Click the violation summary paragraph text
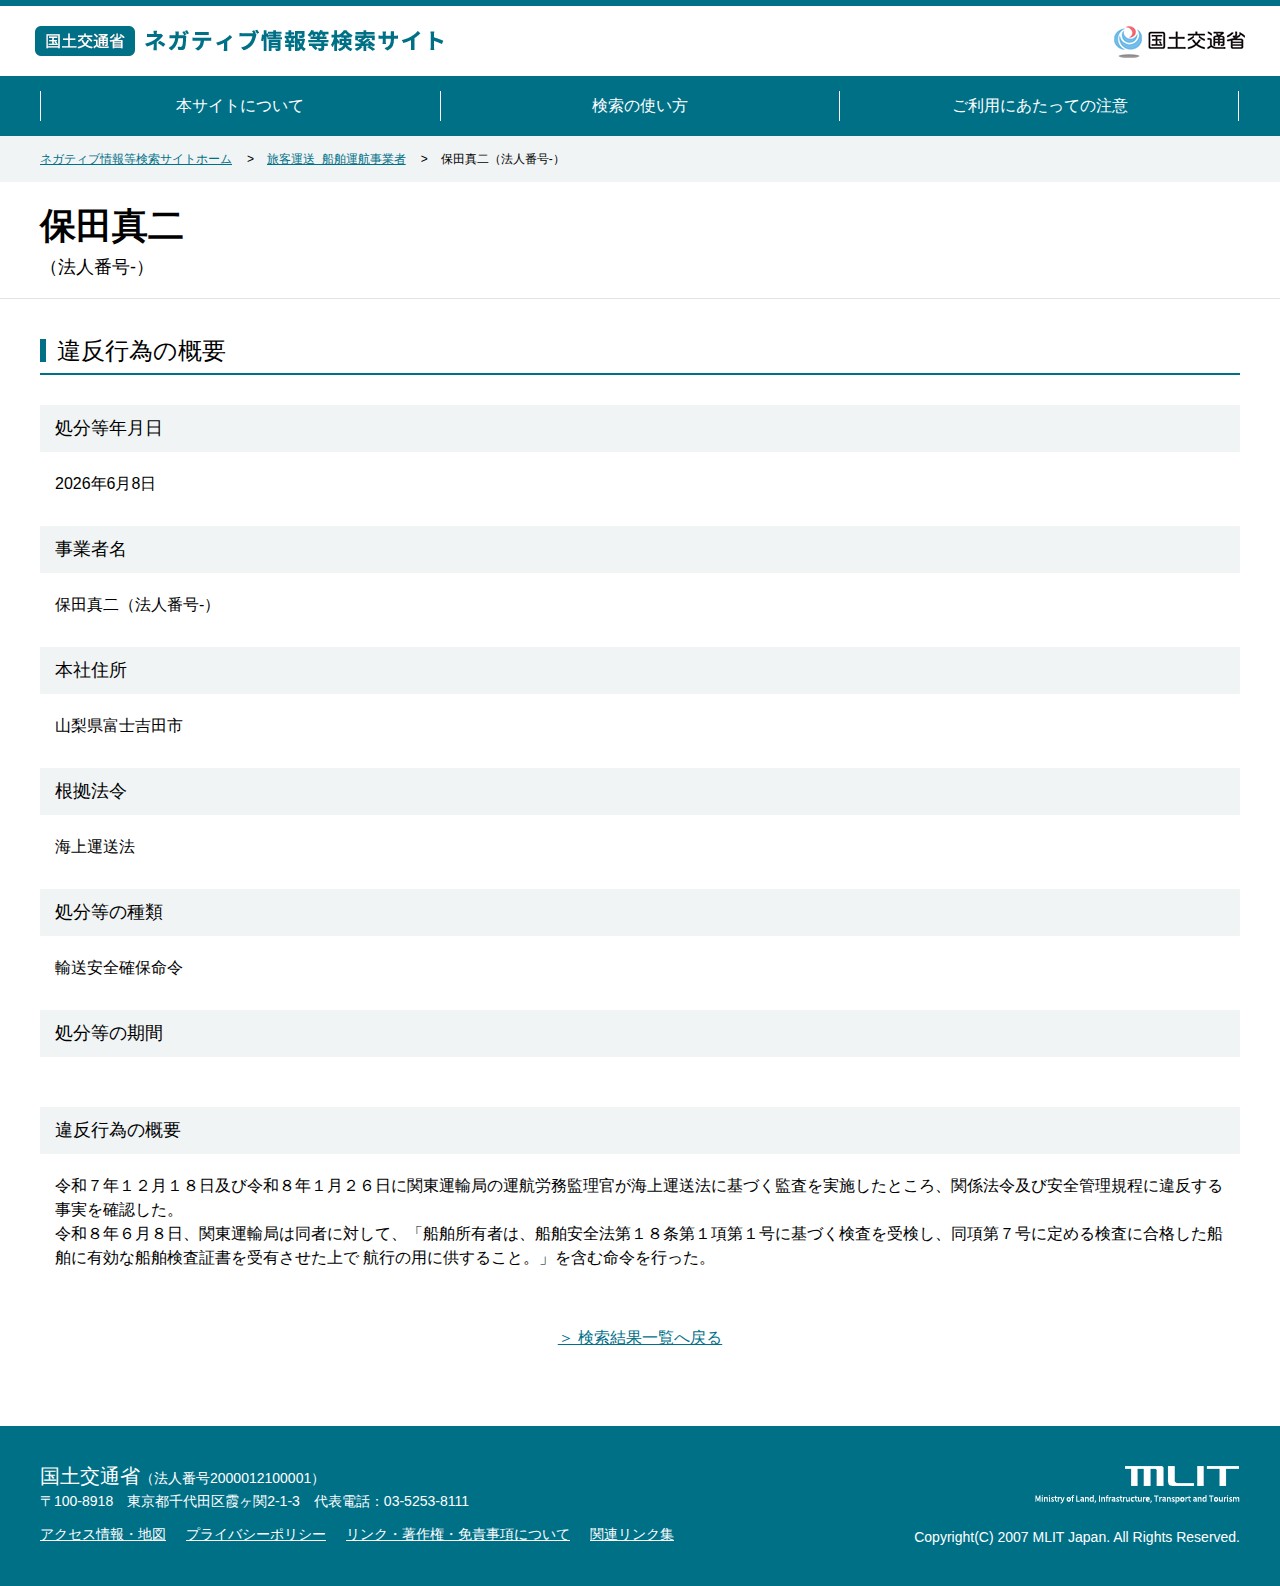 click(639, 1222)
